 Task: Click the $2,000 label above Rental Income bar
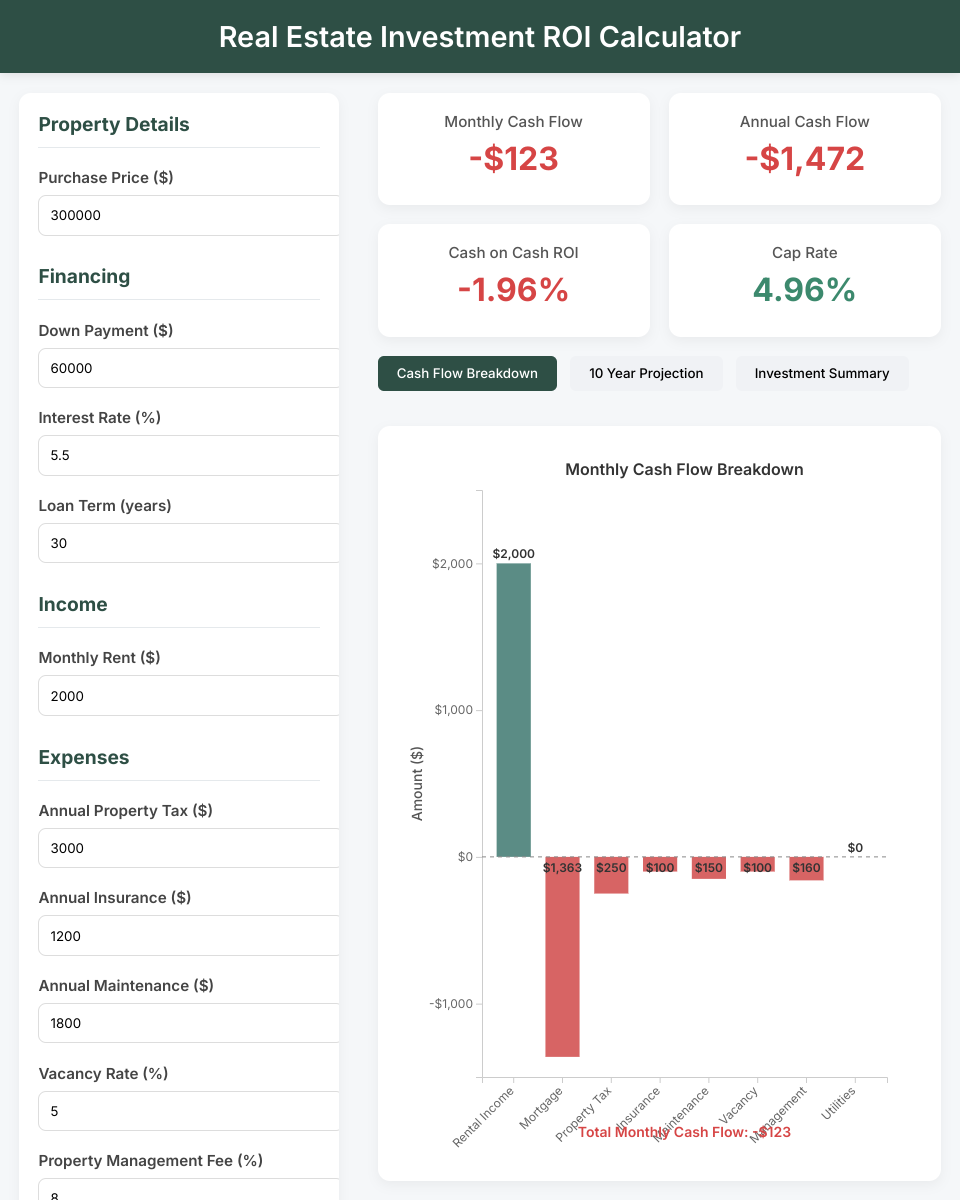click(514, 553)
